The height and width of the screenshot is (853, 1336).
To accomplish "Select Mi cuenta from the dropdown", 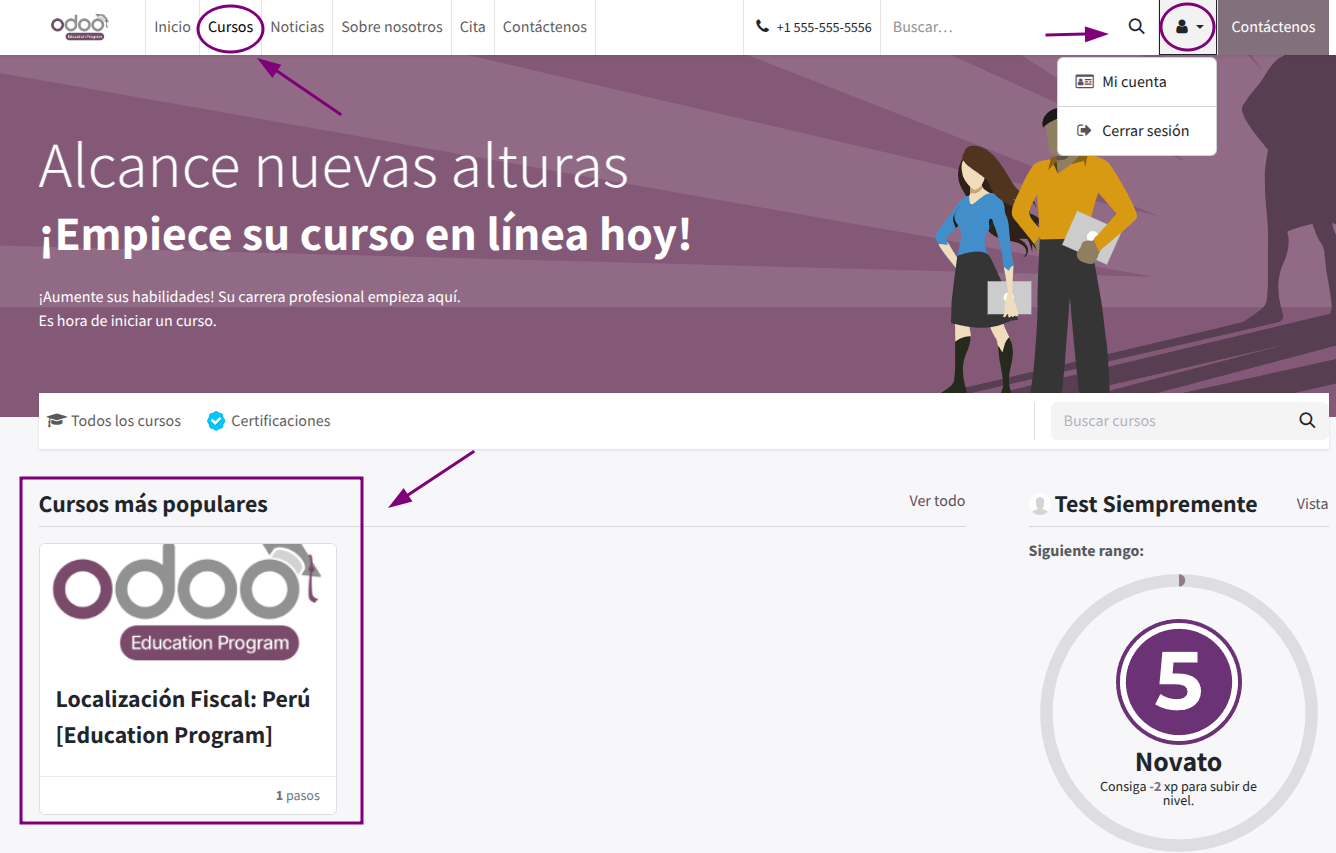I will pos(1137,82).
